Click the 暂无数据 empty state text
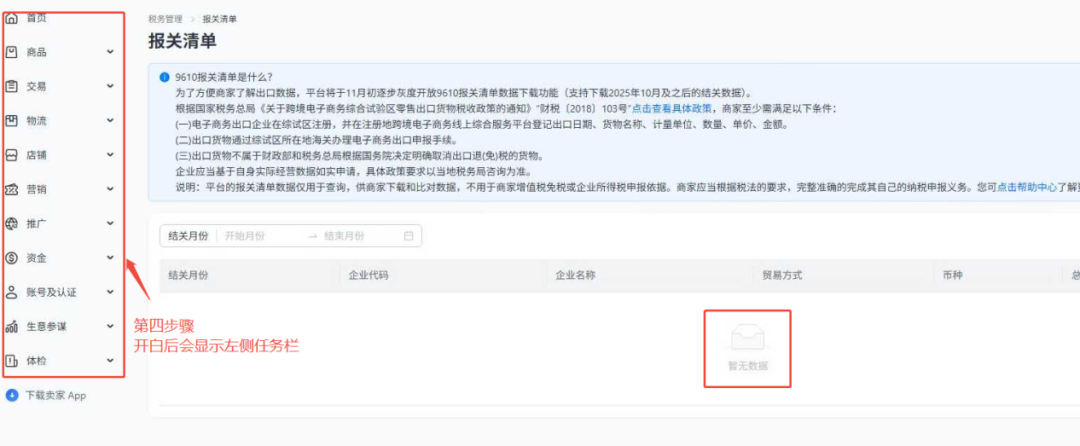This screenshot has height=446, width=1080. [747, 365]
